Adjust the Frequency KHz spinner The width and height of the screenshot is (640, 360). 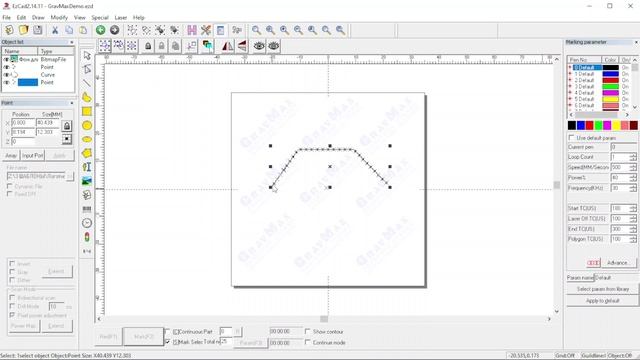633,188
